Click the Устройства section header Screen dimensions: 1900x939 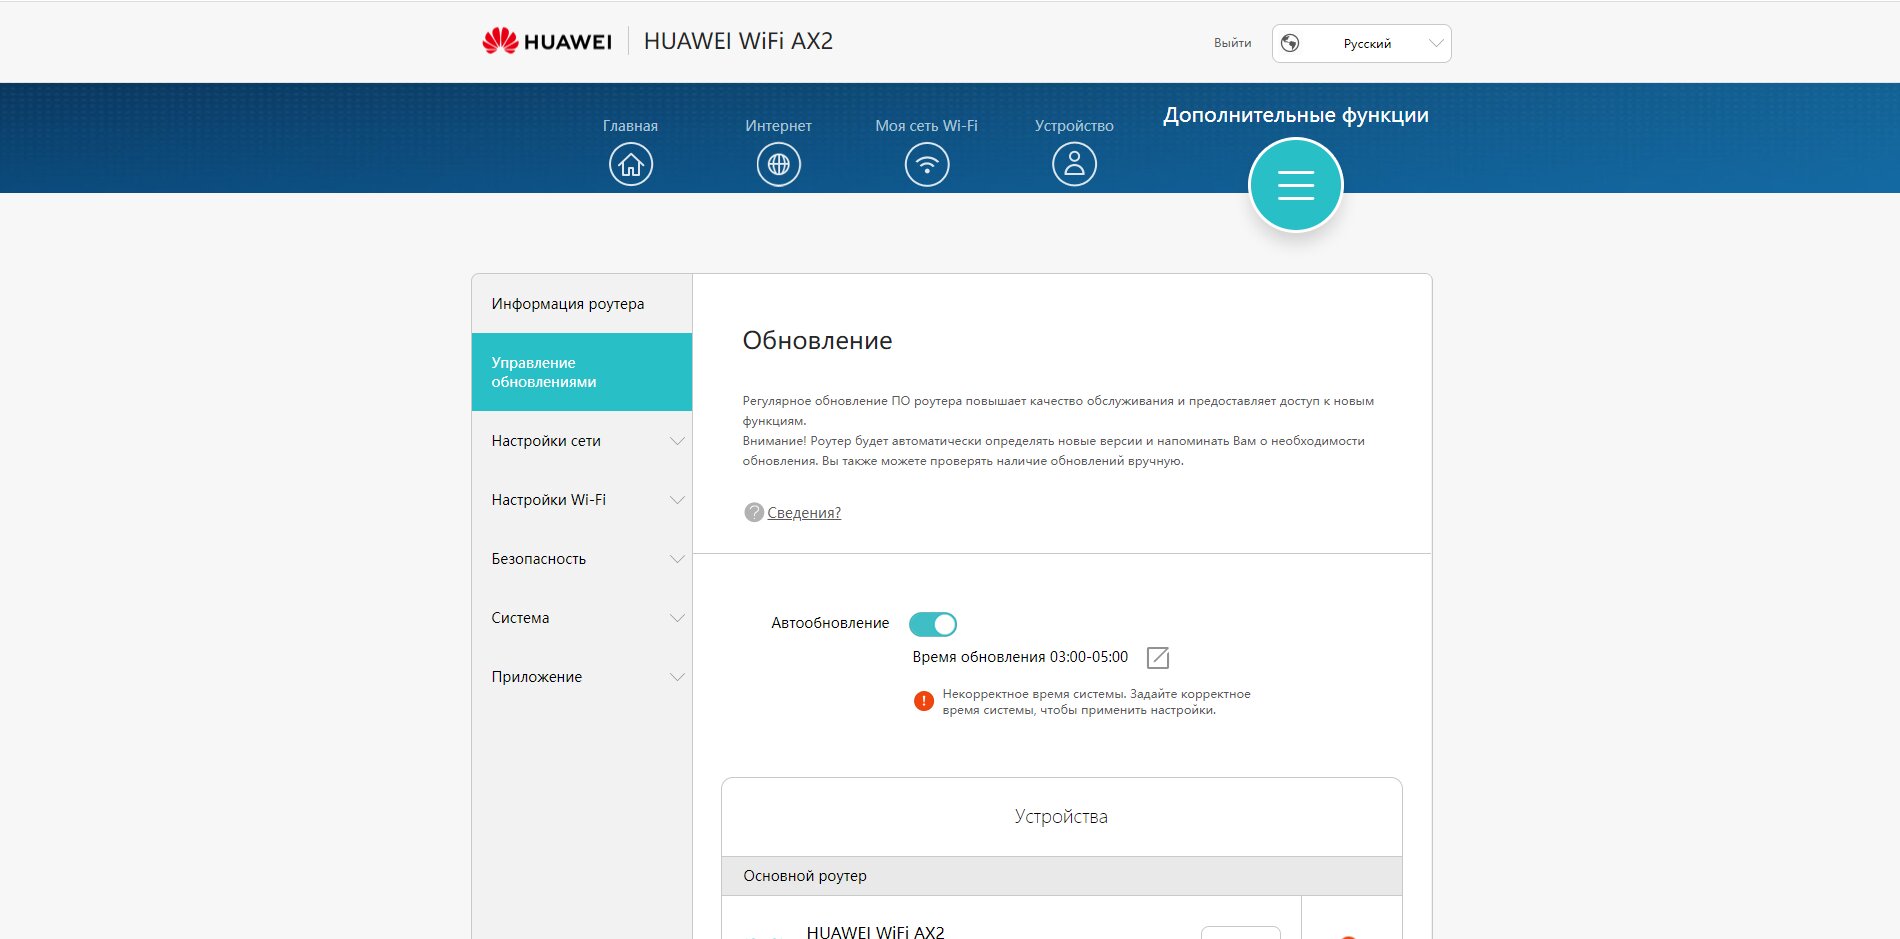pyautogui.click(x=1061, y=817)
